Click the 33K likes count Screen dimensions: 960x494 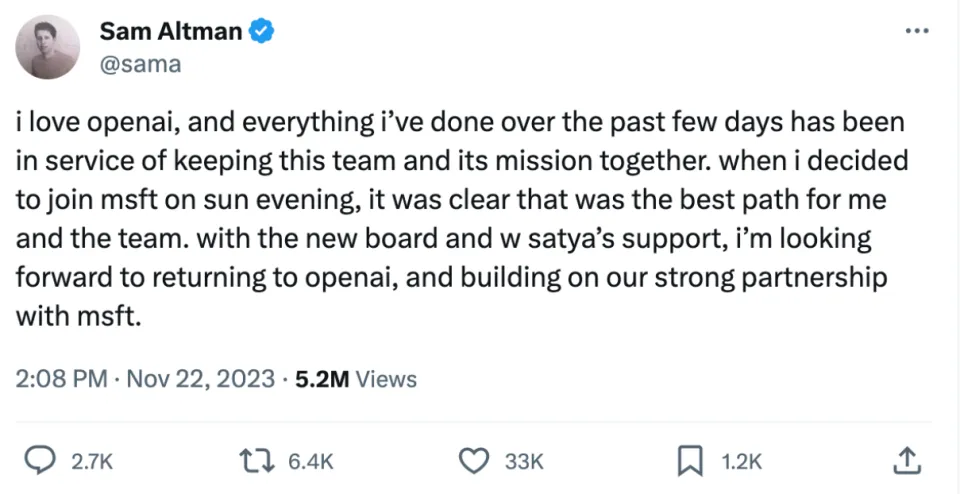point(524,461)
